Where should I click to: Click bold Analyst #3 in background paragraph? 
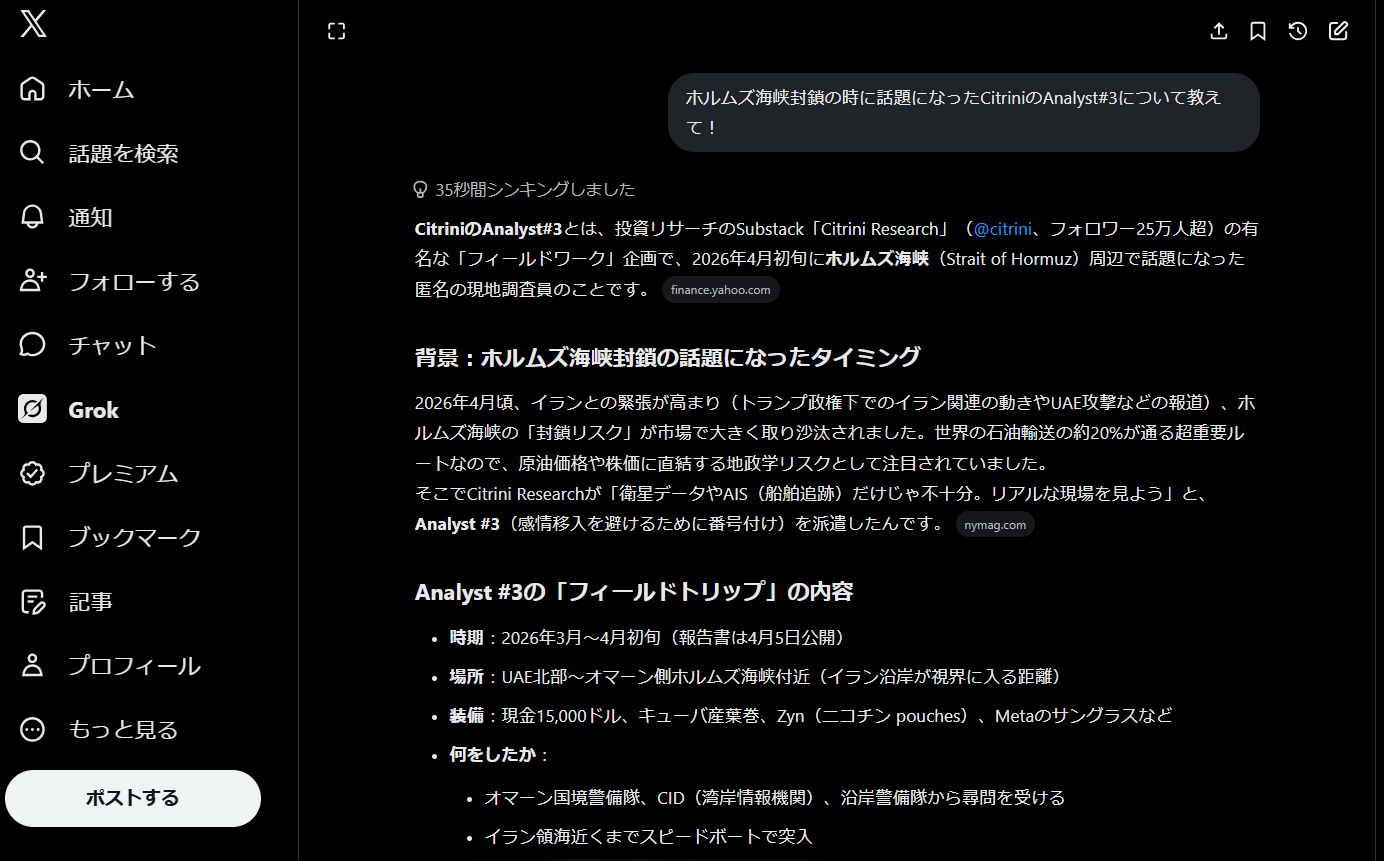coord(457,523)
